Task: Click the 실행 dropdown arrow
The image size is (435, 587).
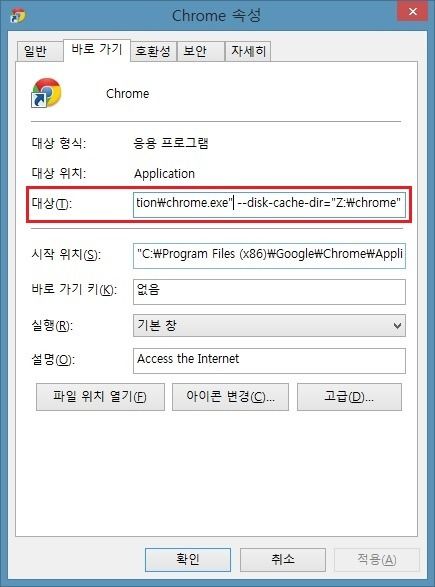Action: (397, 326)
